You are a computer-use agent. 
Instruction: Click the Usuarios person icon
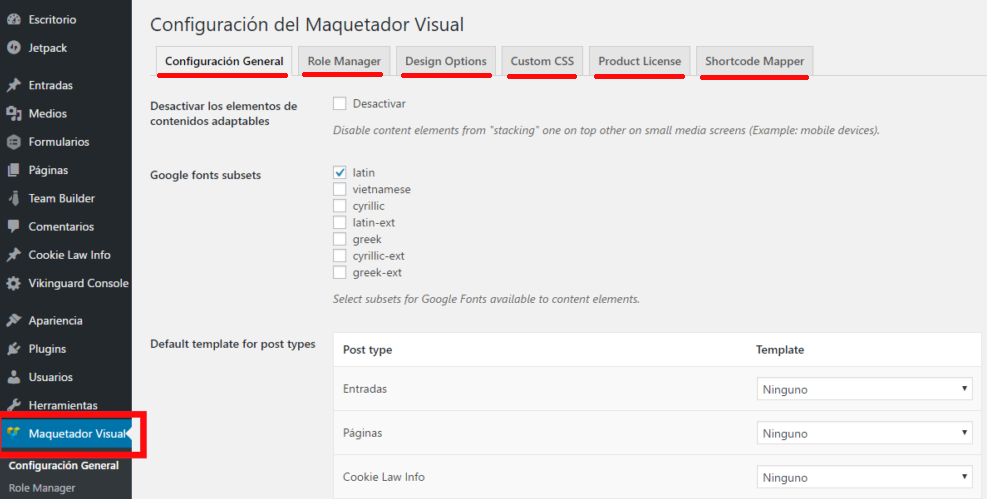pos(14,377)
